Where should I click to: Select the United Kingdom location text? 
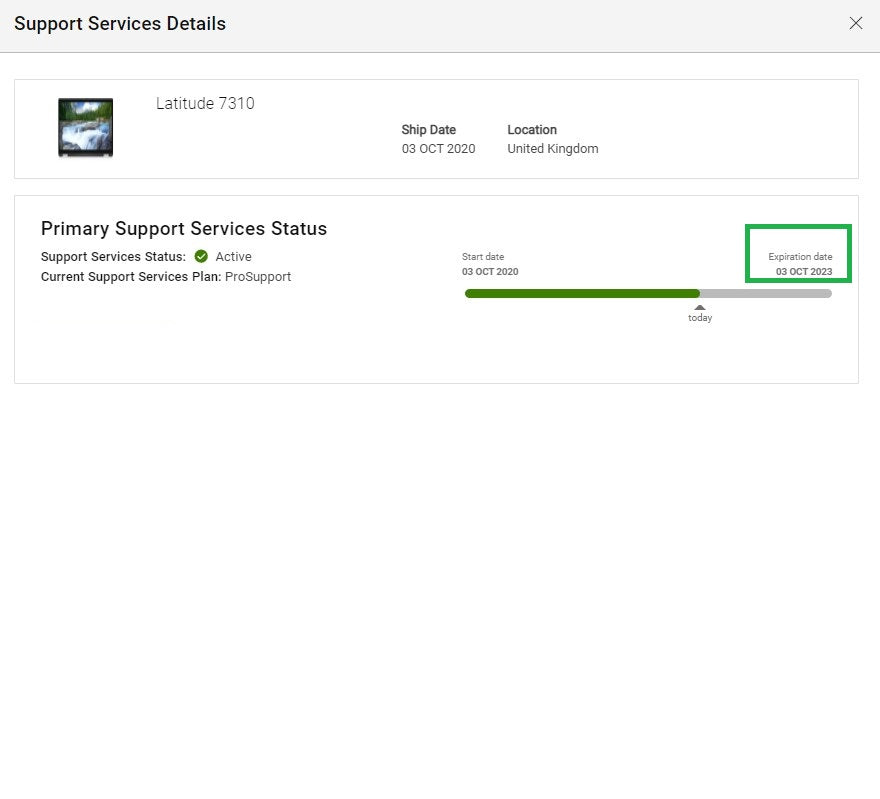click(x=552, y=149)
